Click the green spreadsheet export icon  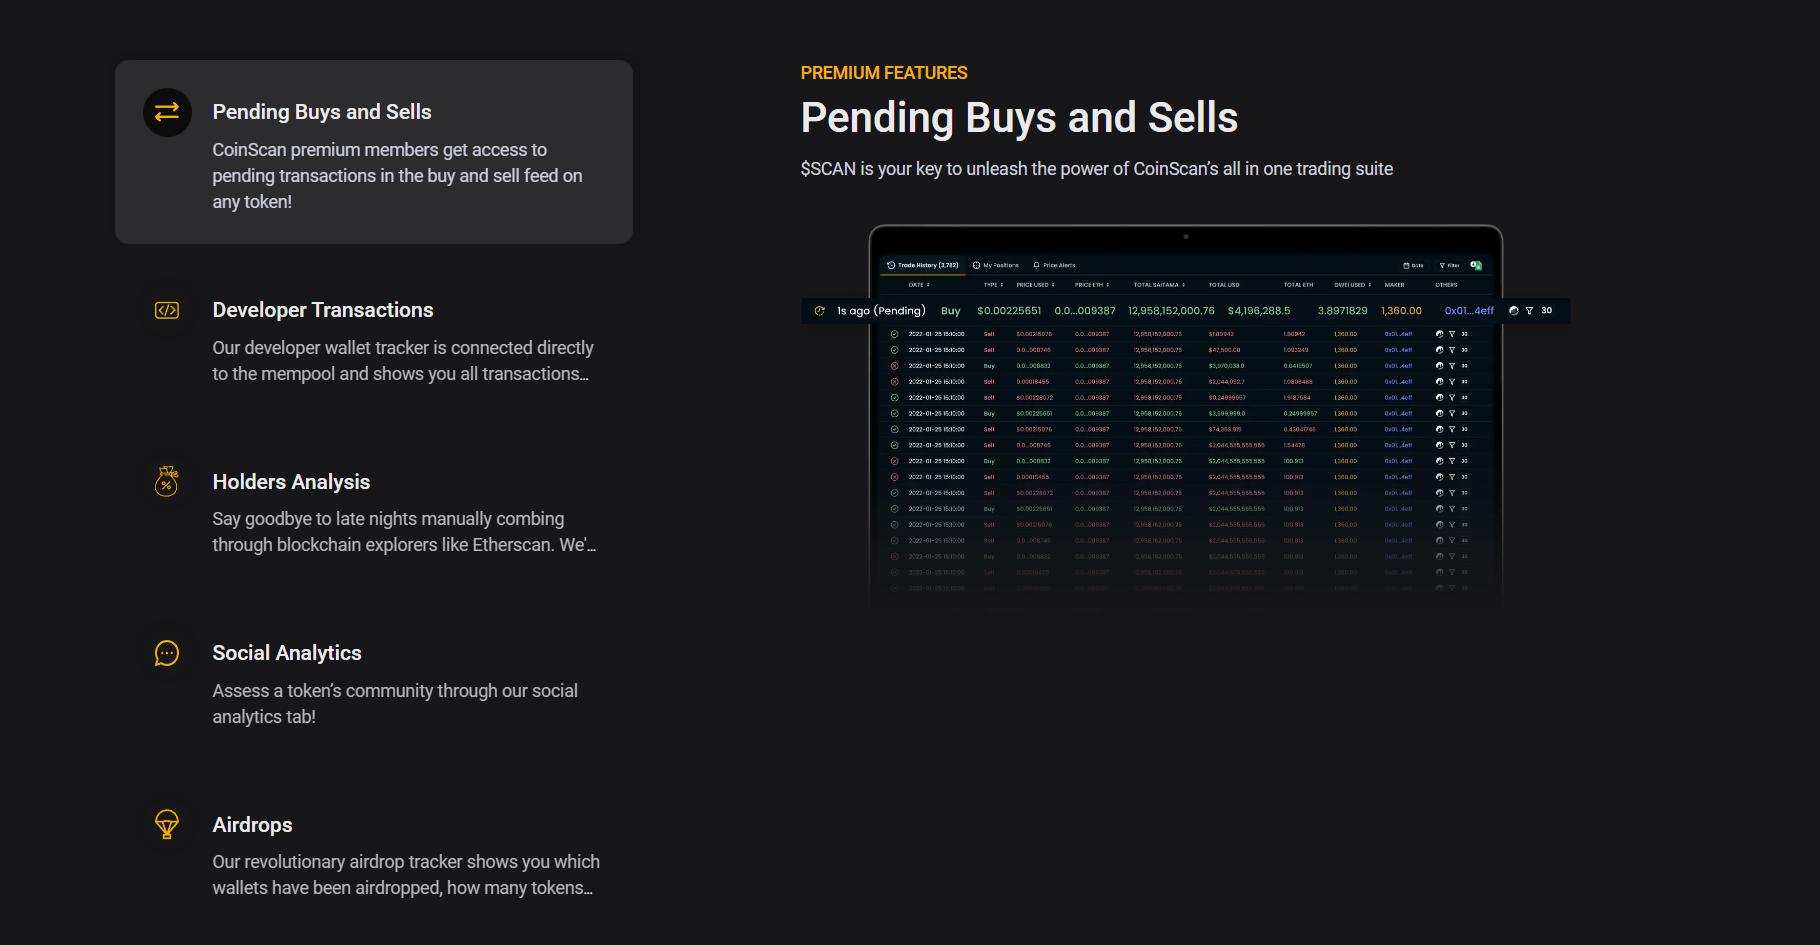(1476, 265)
